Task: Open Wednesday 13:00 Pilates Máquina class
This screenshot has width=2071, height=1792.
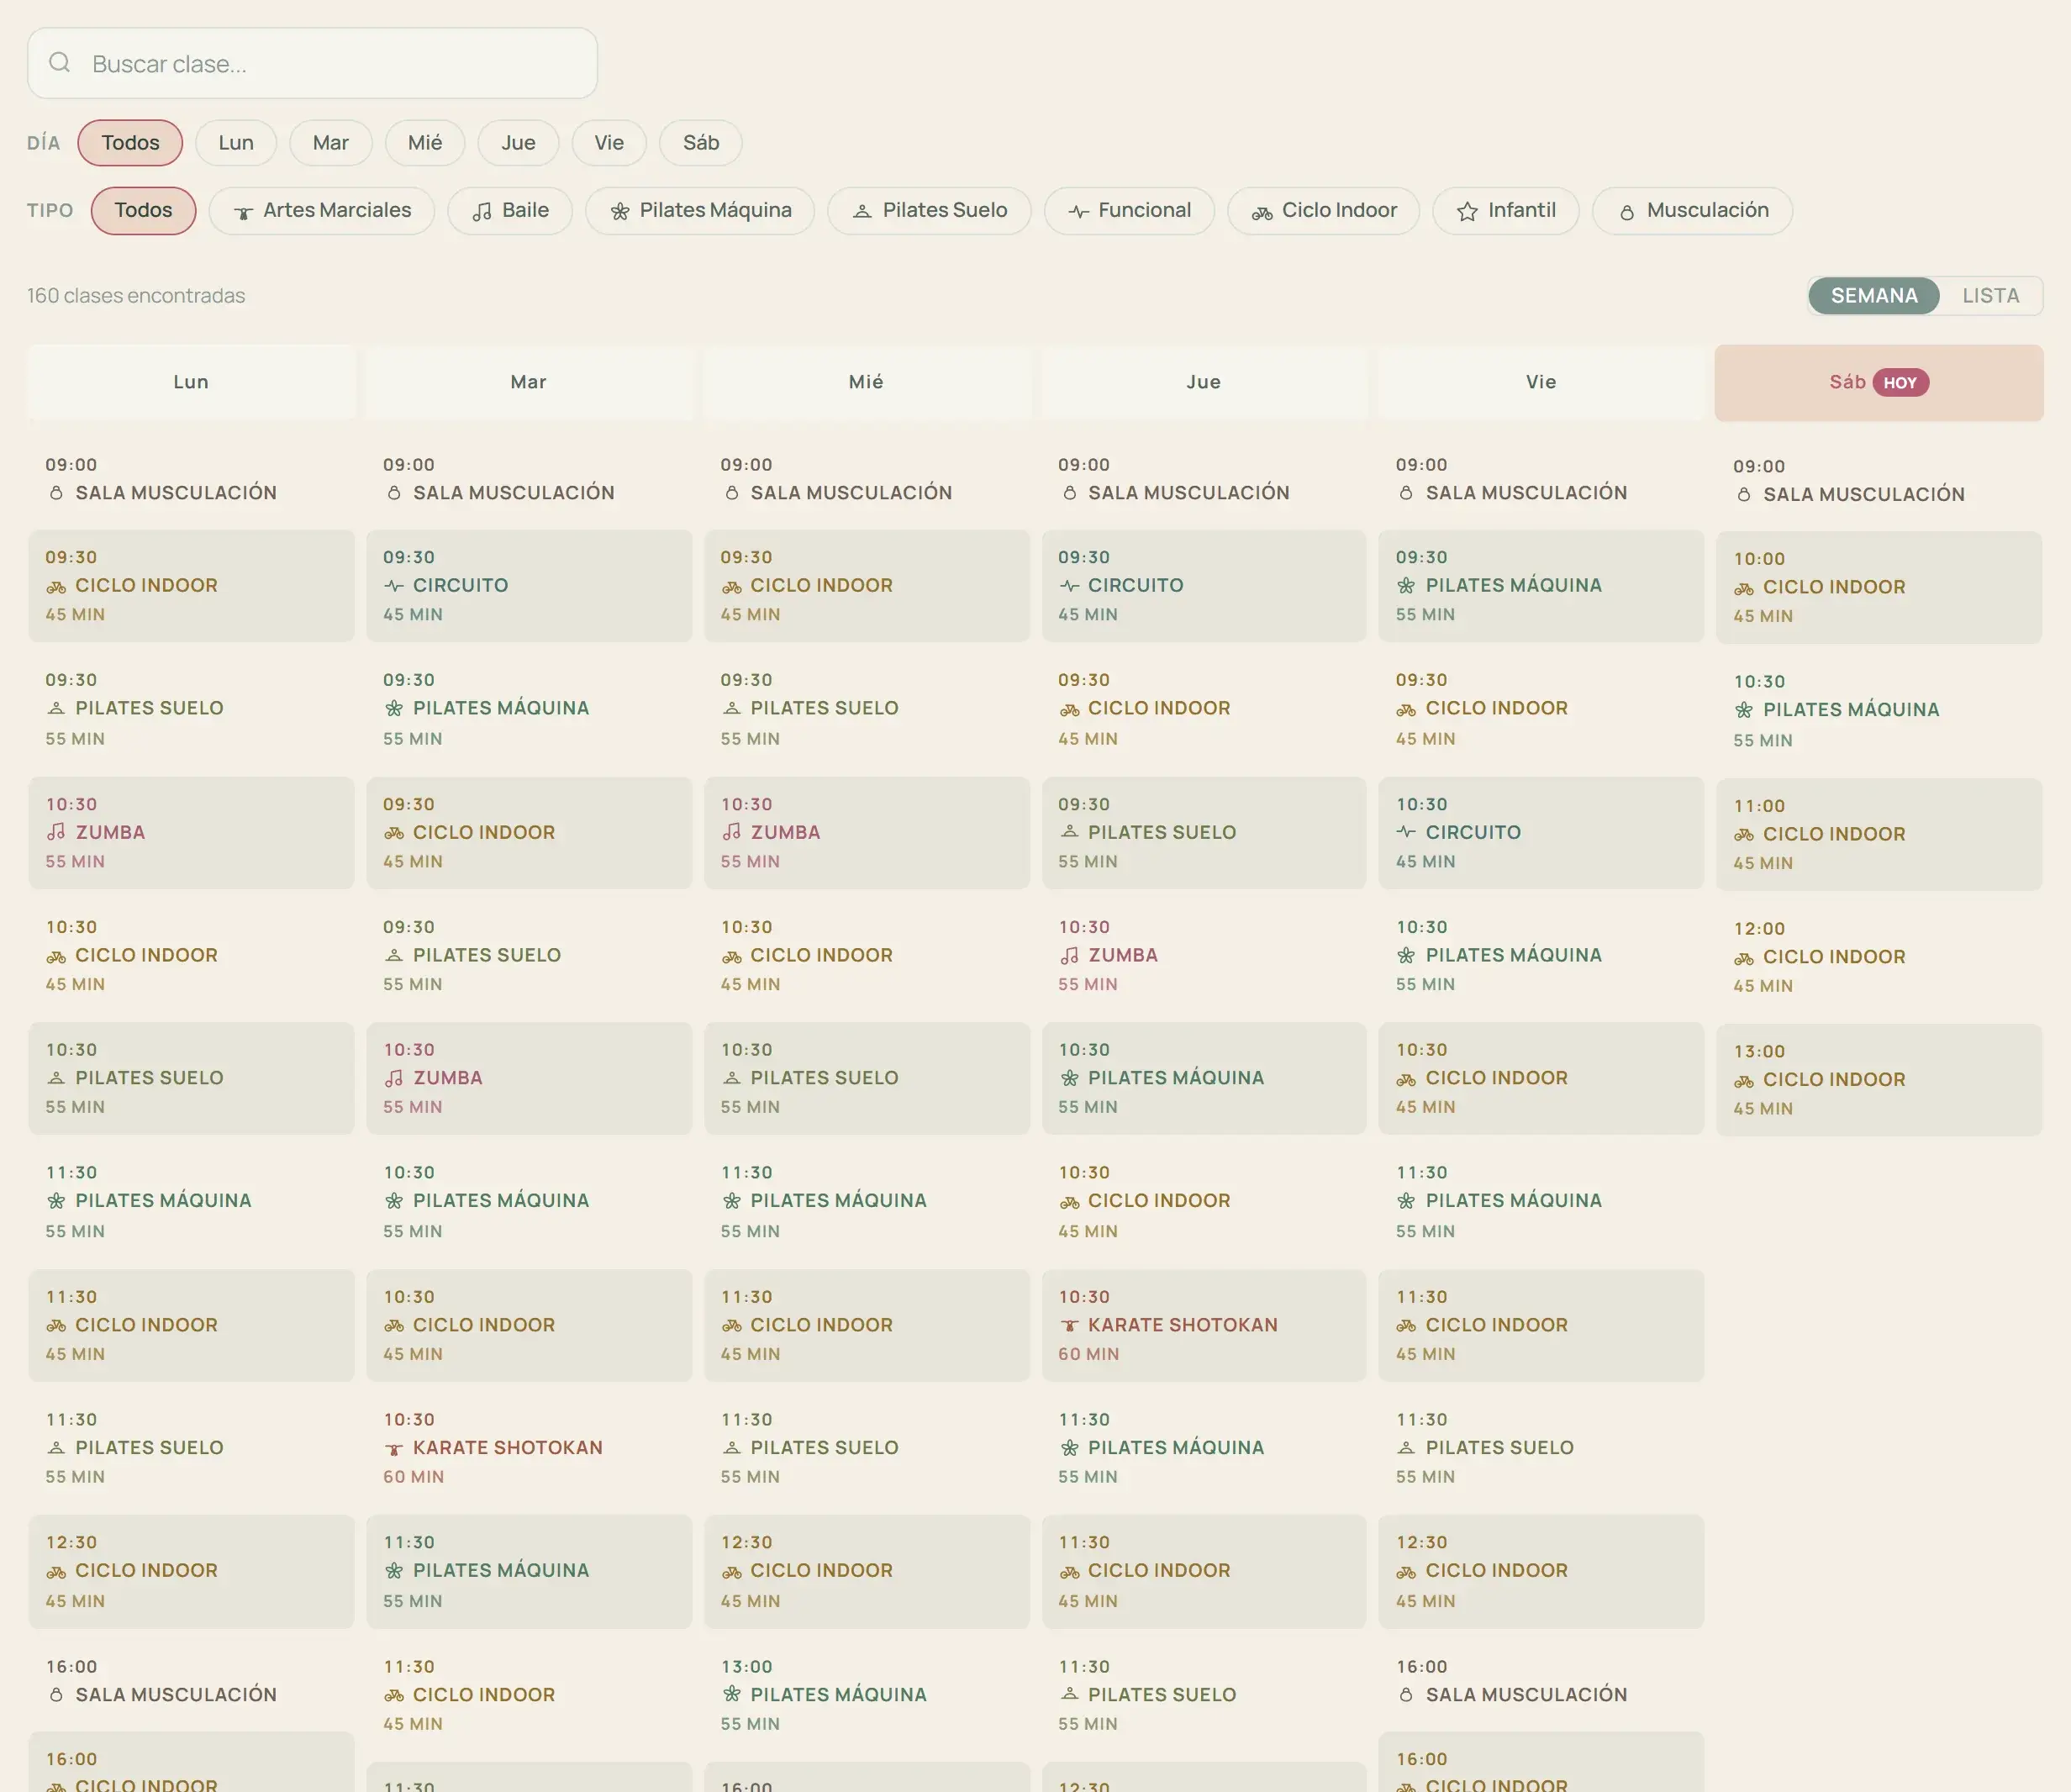Action: (x=867, y=1695)
